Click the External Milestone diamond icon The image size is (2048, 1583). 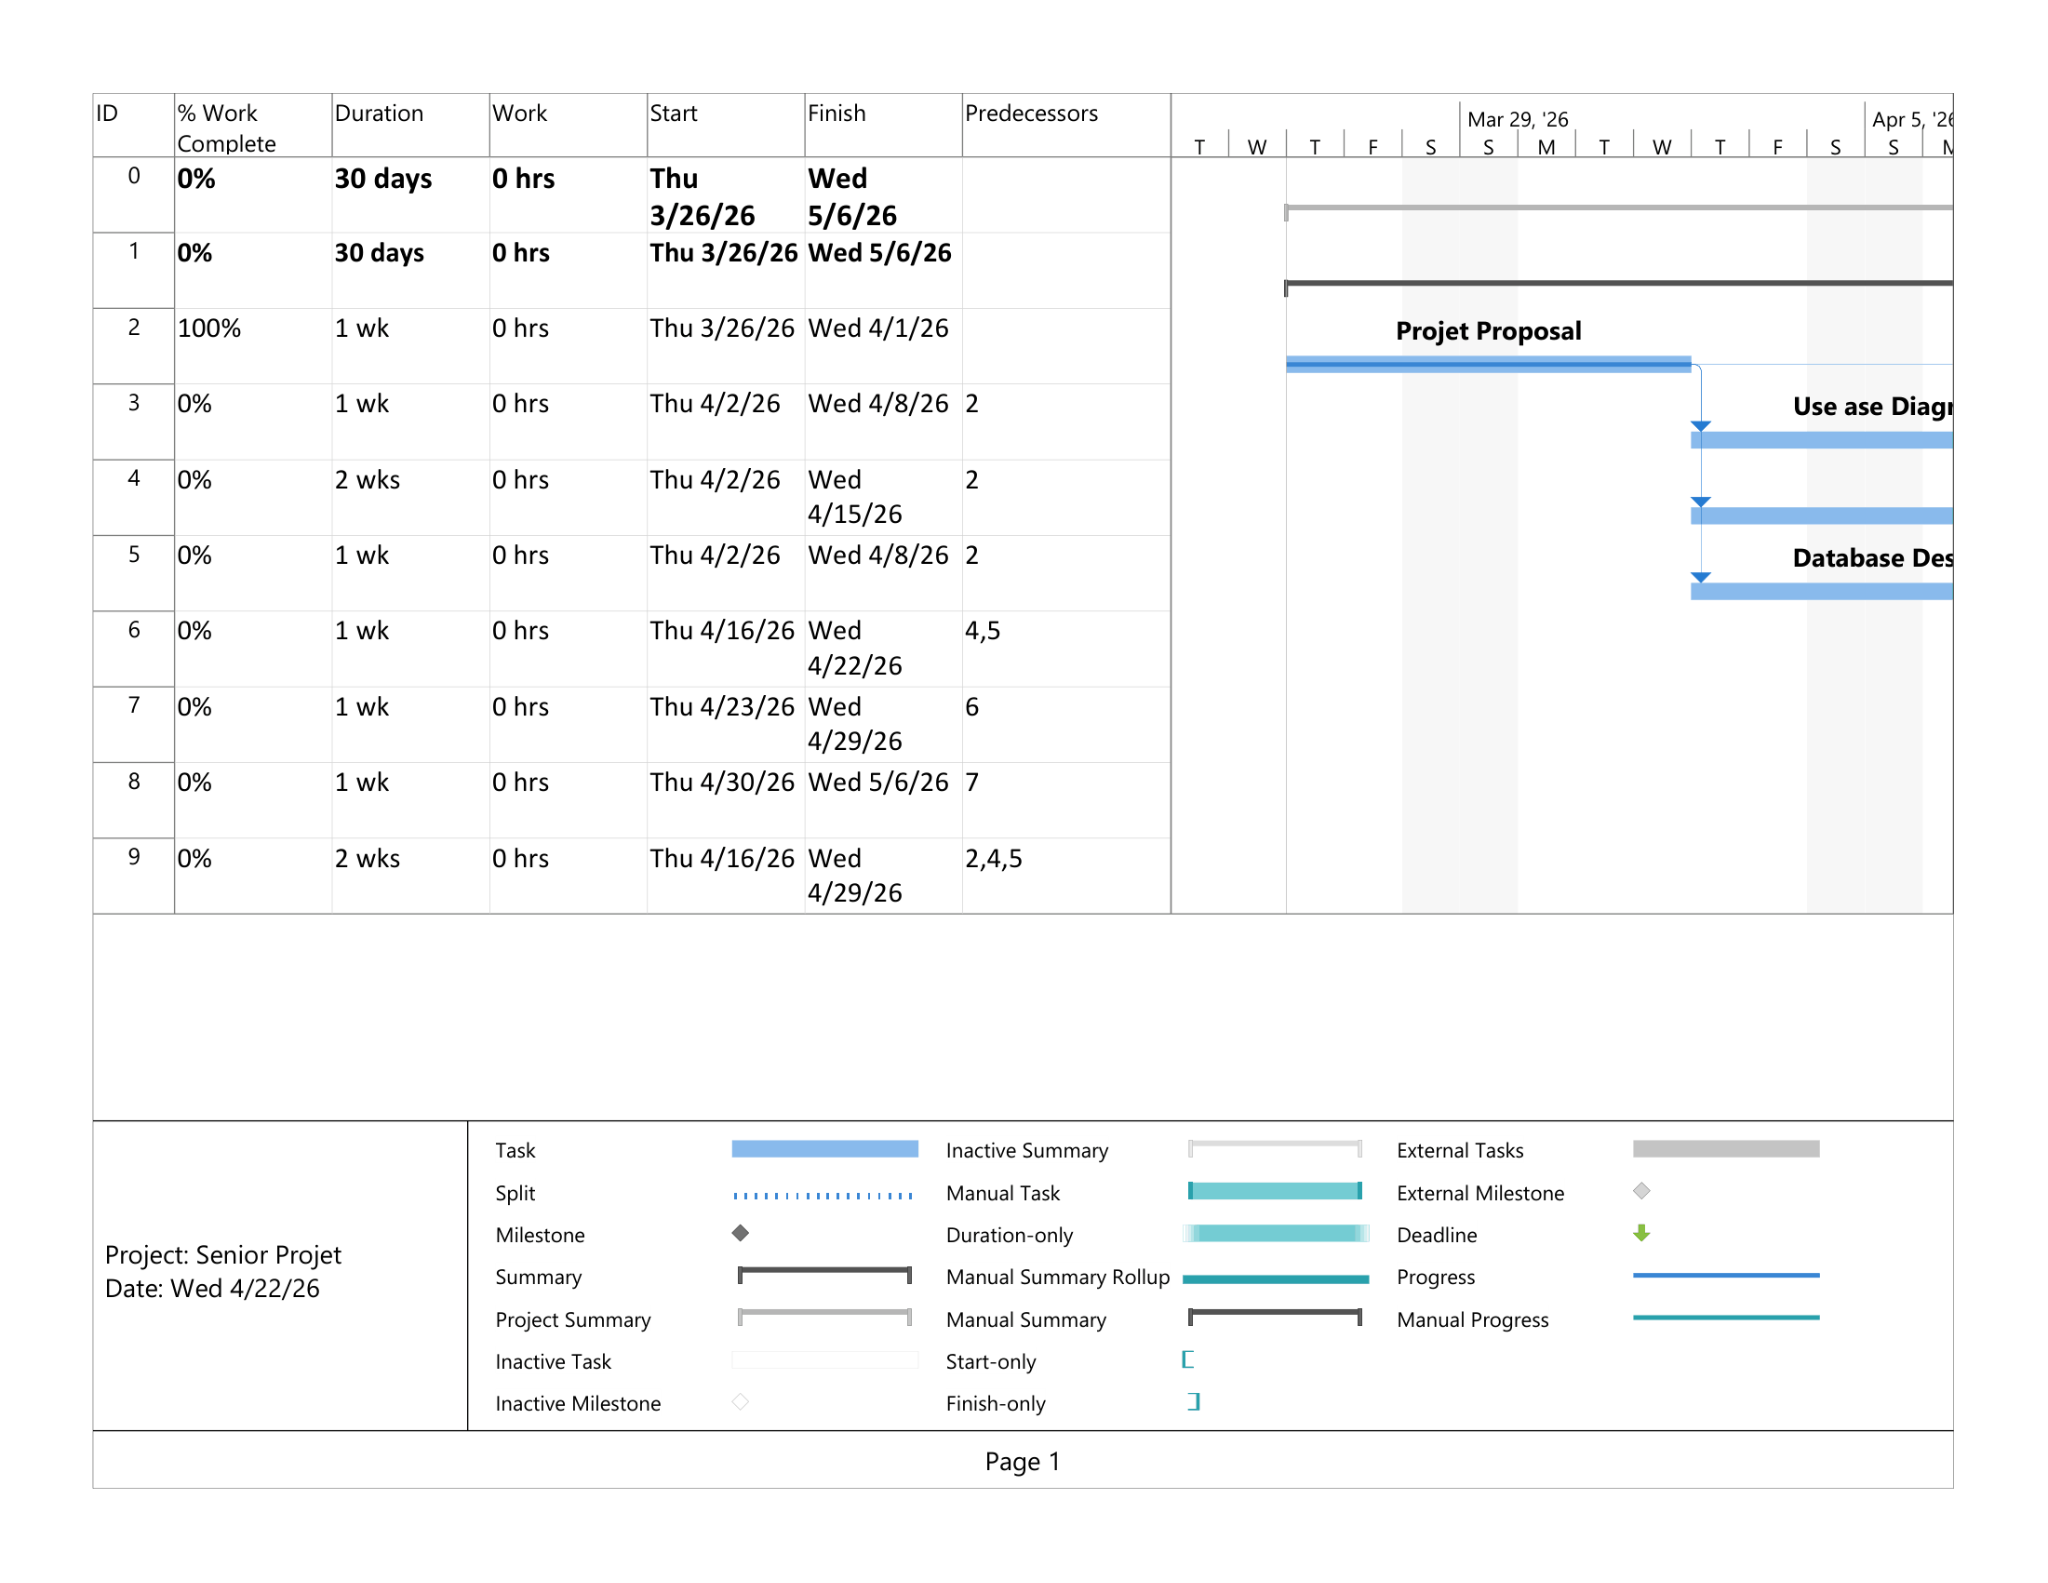1641,1191
